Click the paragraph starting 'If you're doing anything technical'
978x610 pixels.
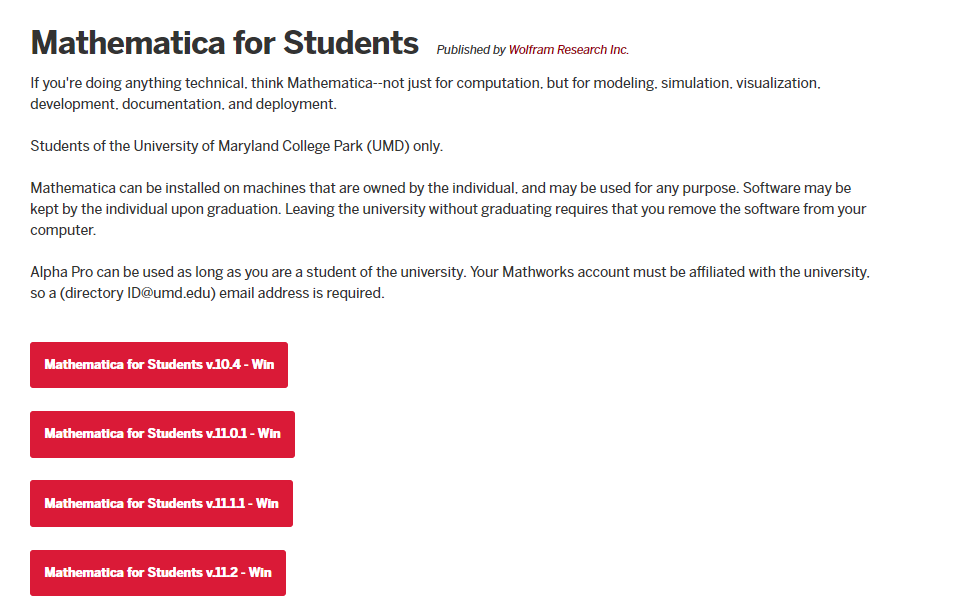coord(425,84)
